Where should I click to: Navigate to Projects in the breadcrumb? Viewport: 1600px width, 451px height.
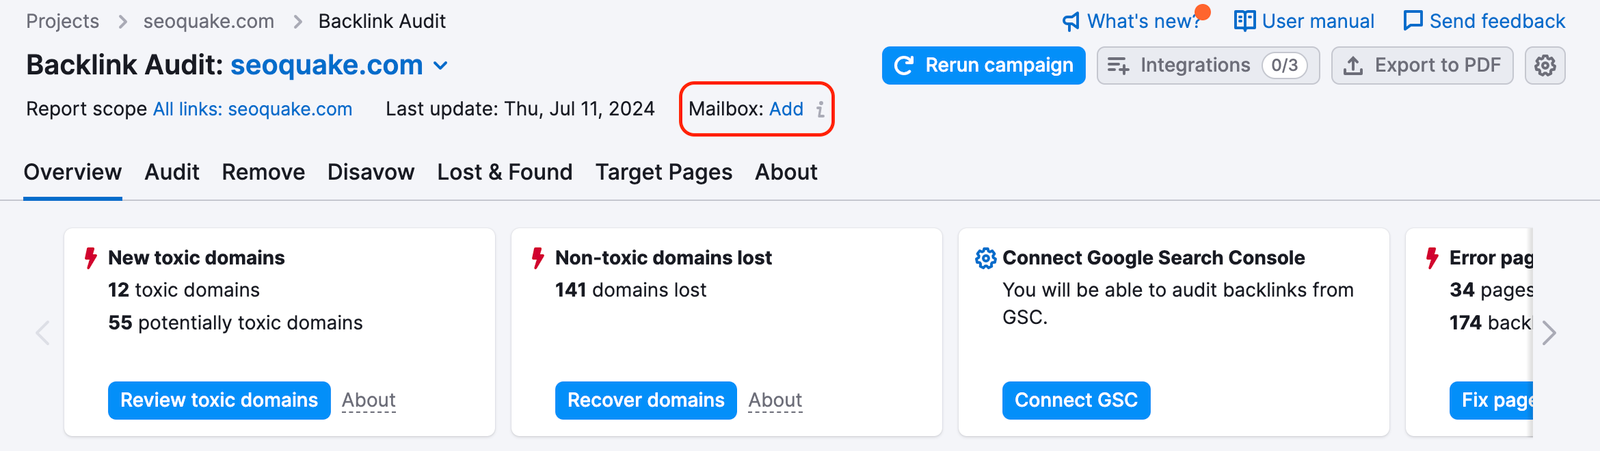[x=62, y=21]
